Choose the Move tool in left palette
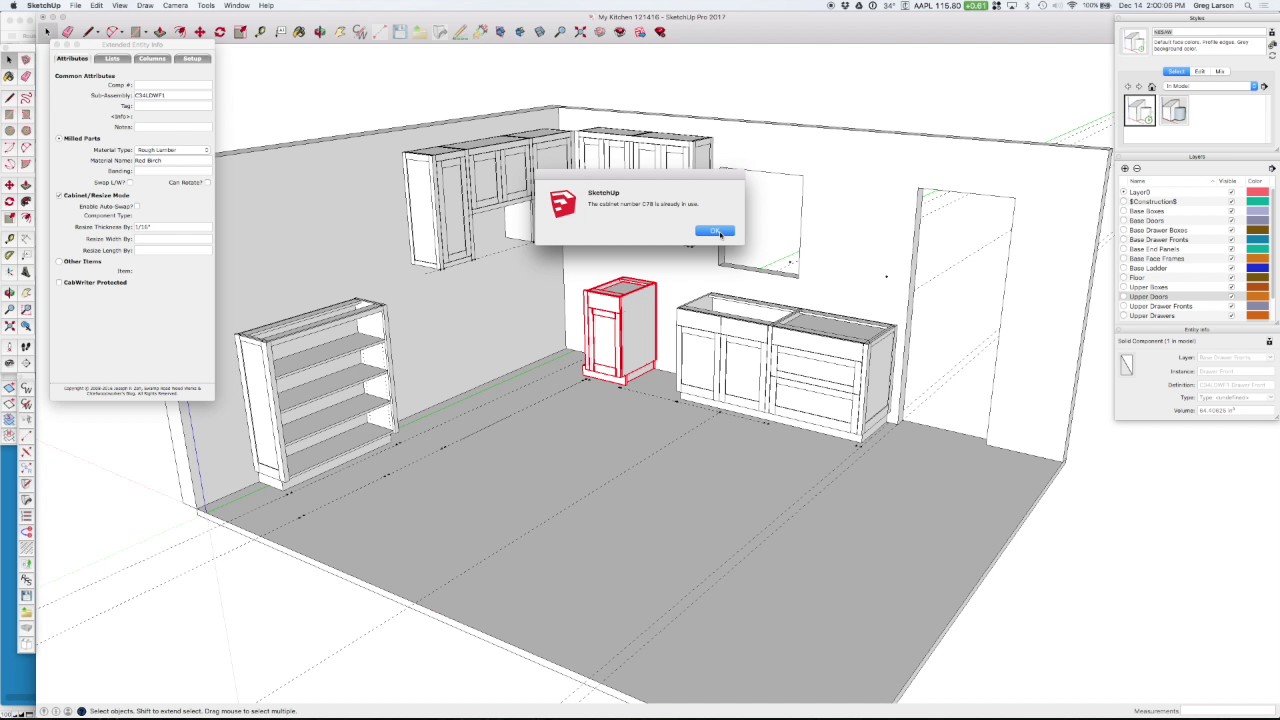 pos(9,185)
